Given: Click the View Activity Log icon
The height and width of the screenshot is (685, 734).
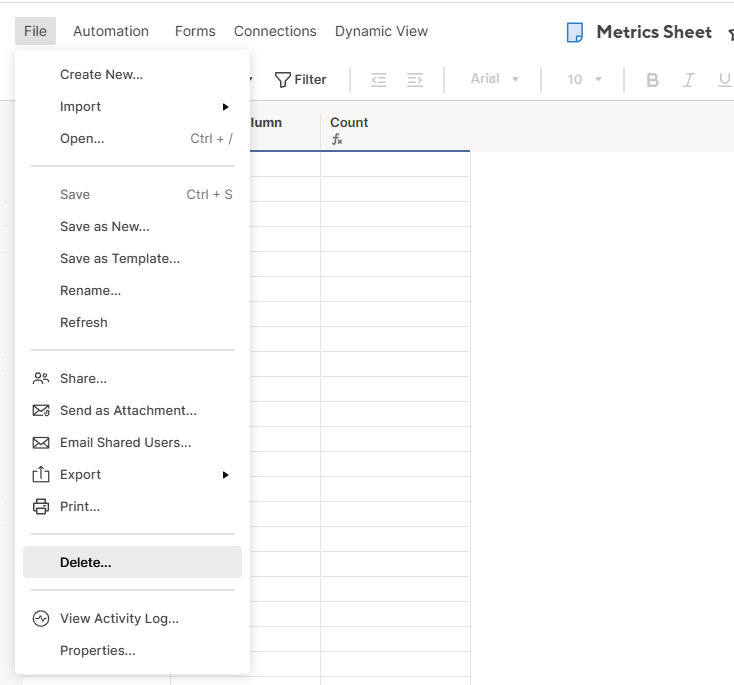Looking at the screenshot, I should [x=41, y=618].
